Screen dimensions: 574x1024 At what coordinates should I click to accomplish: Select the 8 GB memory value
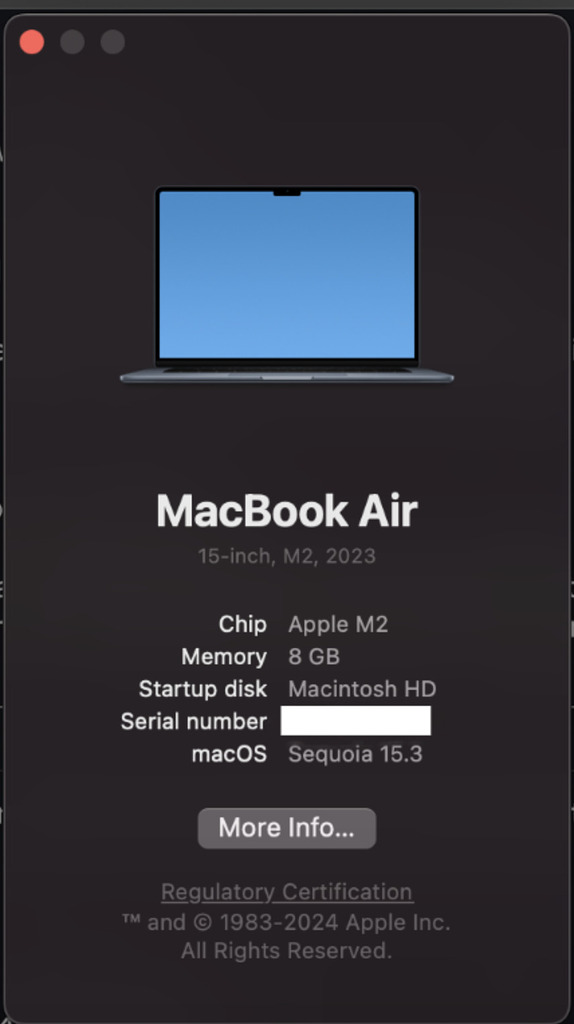314,656
